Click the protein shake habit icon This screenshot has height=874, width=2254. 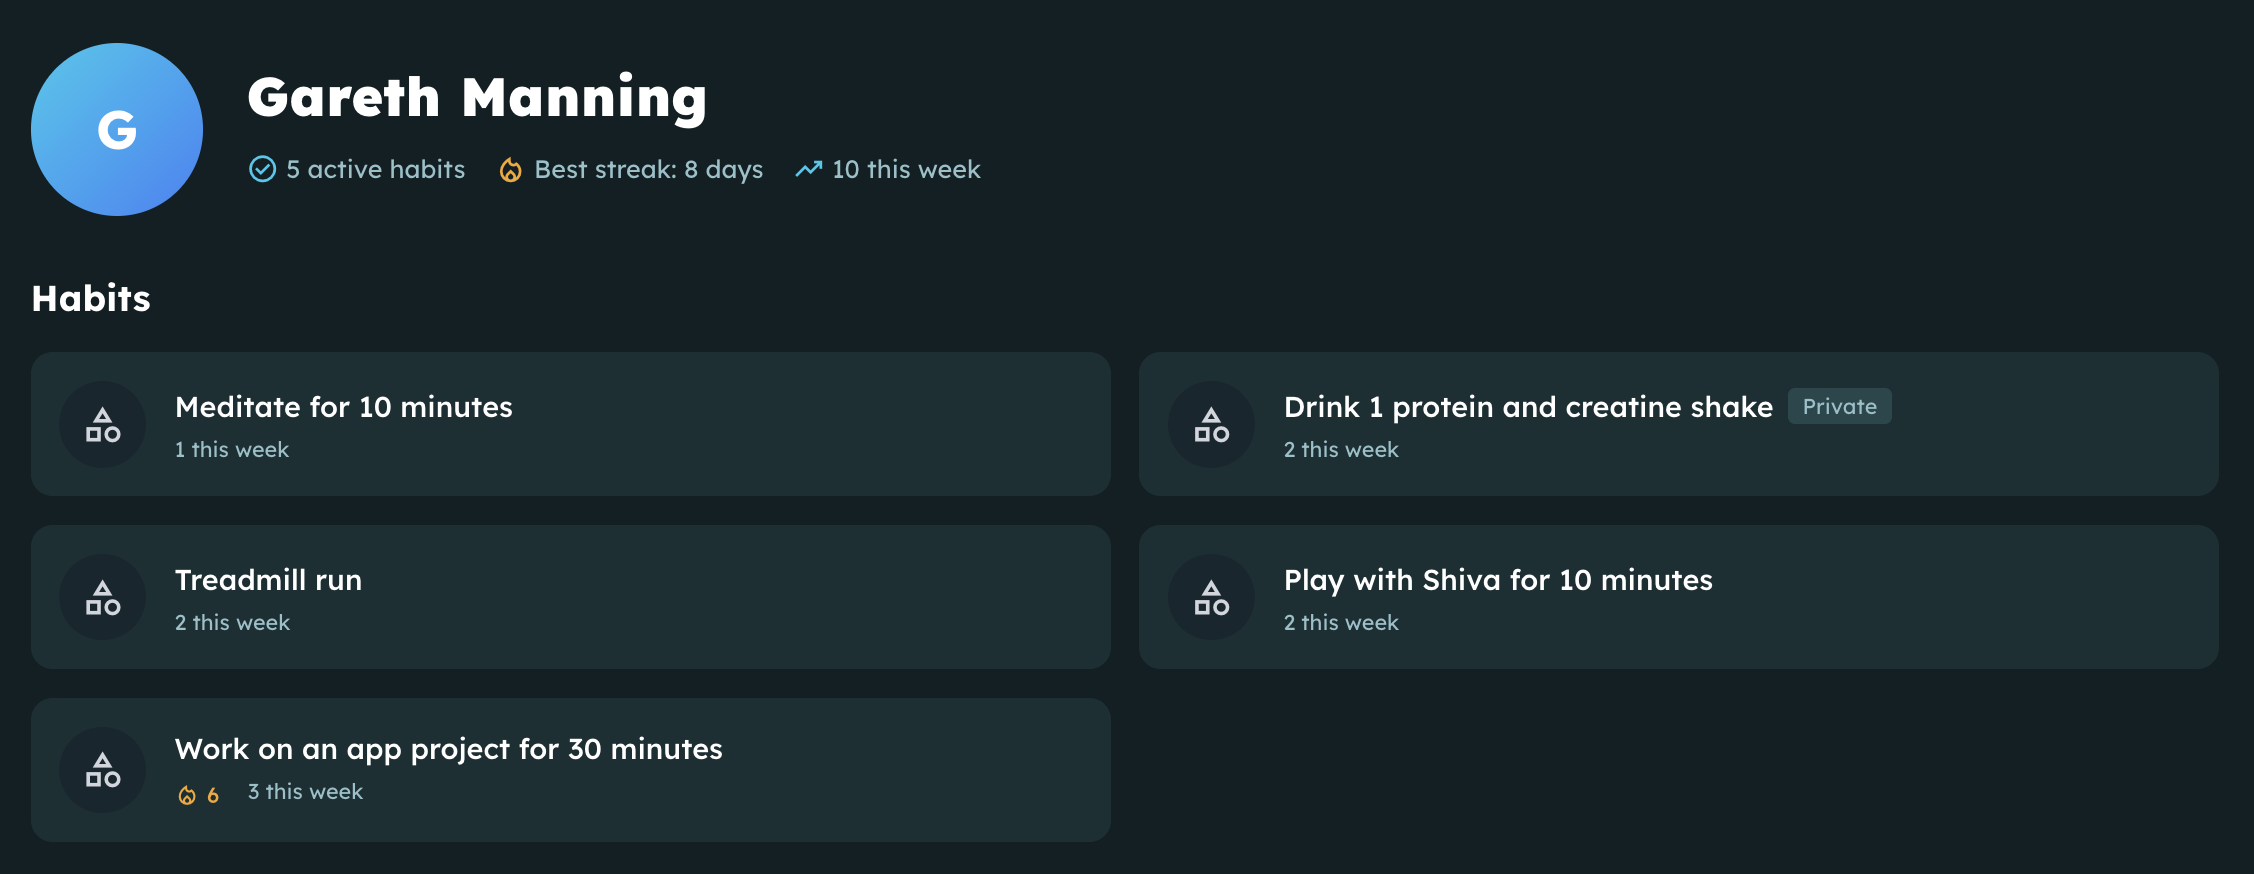tap(1211, 425)
